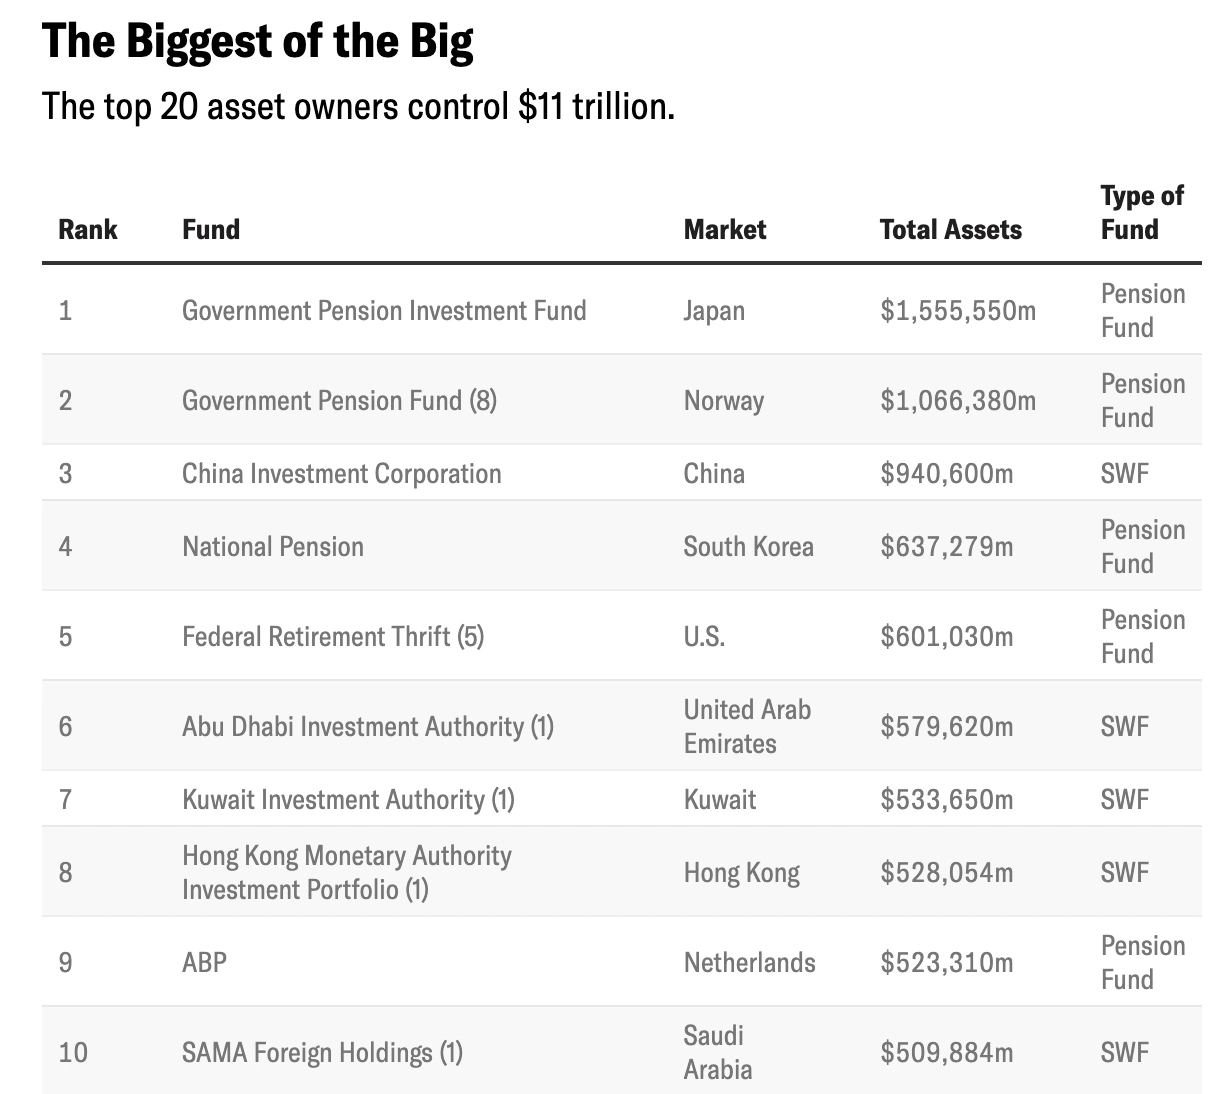Click the $509,884m assets value

click(x=946, y=1052)
